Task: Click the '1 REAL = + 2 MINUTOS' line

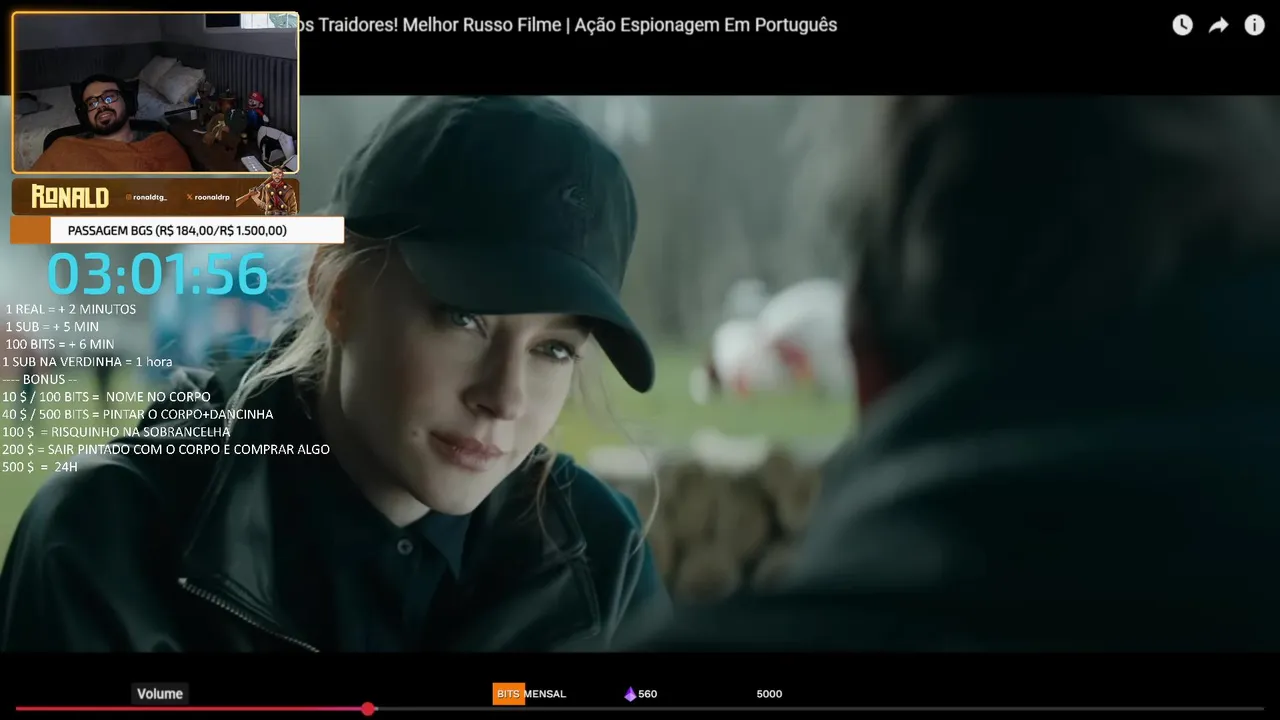Action: coord(70,309)
